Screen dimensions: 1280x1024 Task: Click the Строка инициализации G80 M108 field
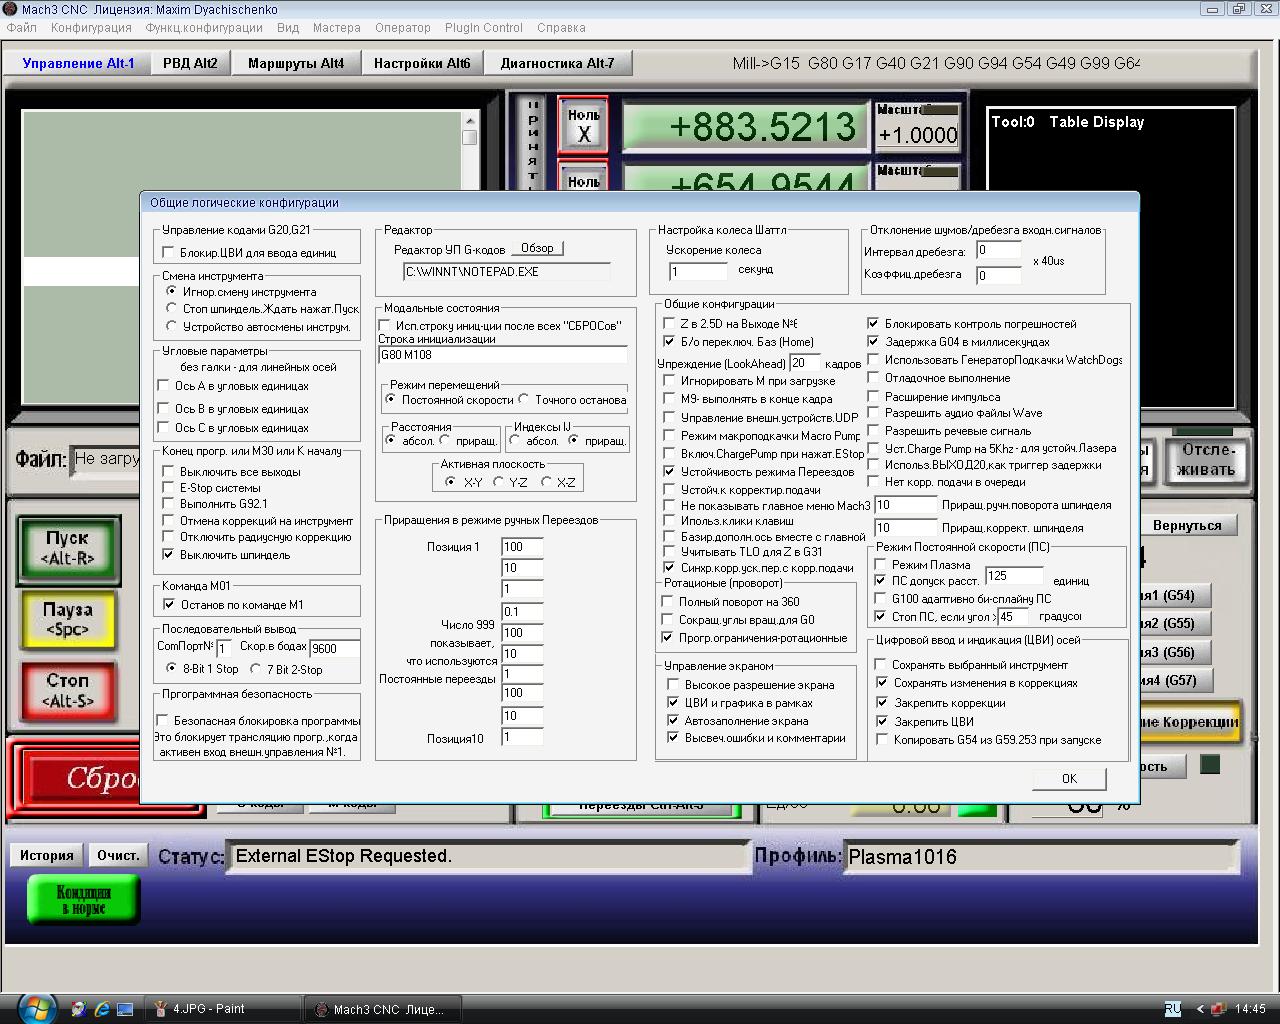pos(503,355)
